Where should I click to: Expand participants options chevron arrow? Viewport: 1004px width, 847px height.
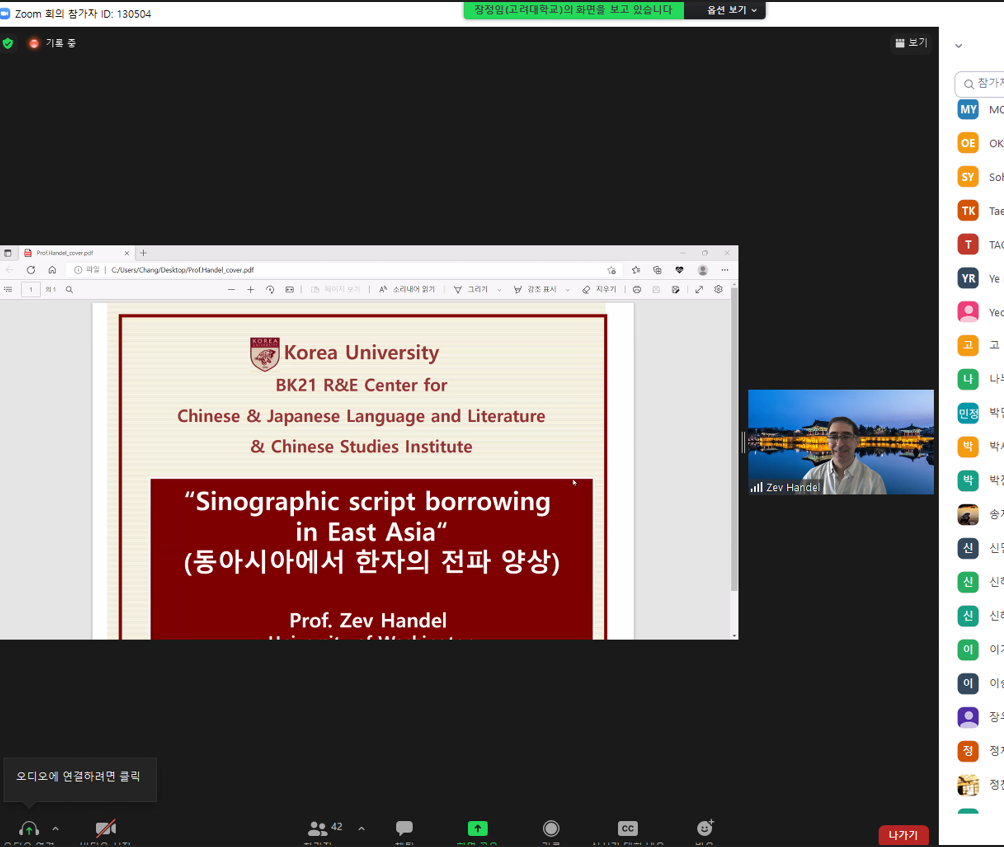coord(361,829)
